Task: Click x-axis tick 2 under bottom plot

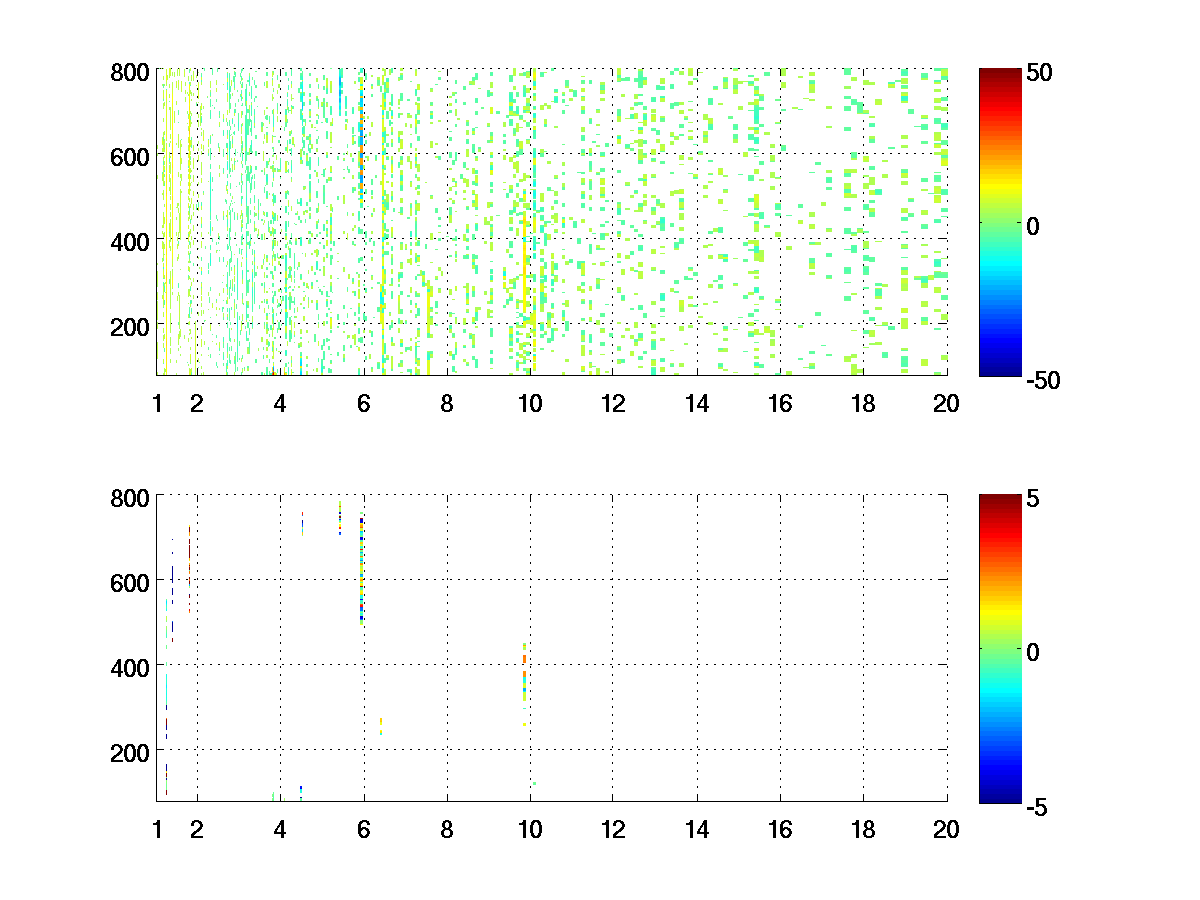Action: tap(197, 829)
